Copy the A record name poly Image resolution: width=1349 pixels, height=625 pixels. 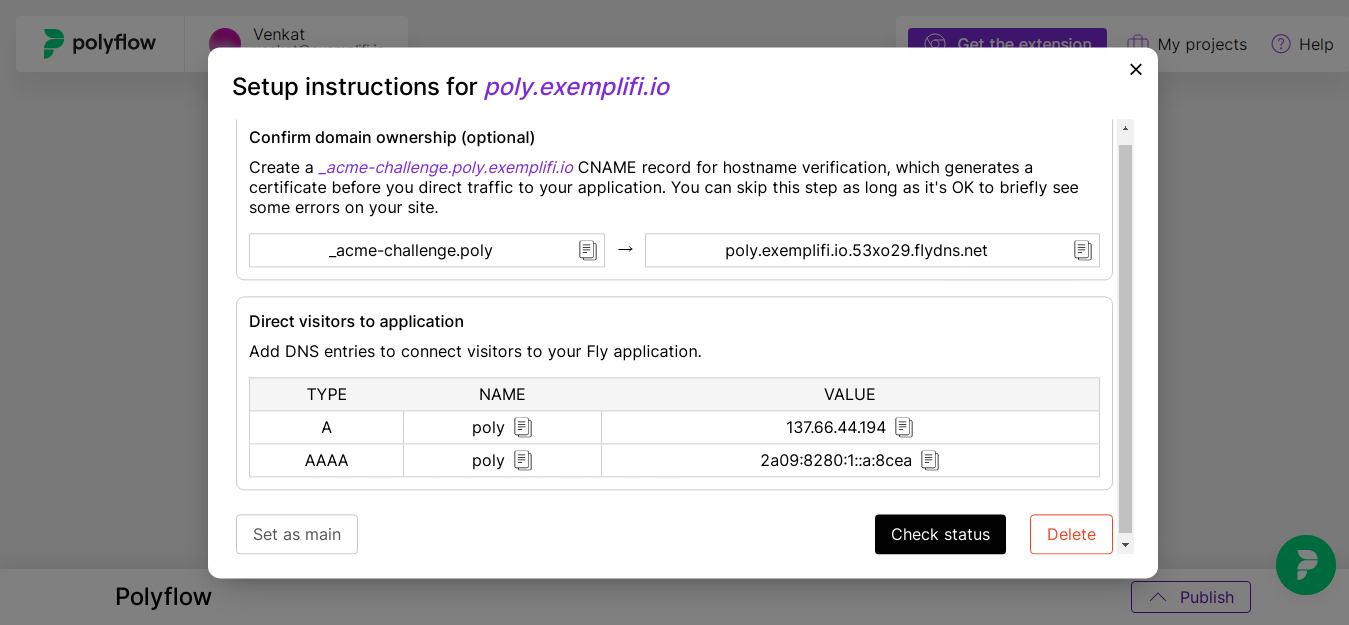[523, 427]
